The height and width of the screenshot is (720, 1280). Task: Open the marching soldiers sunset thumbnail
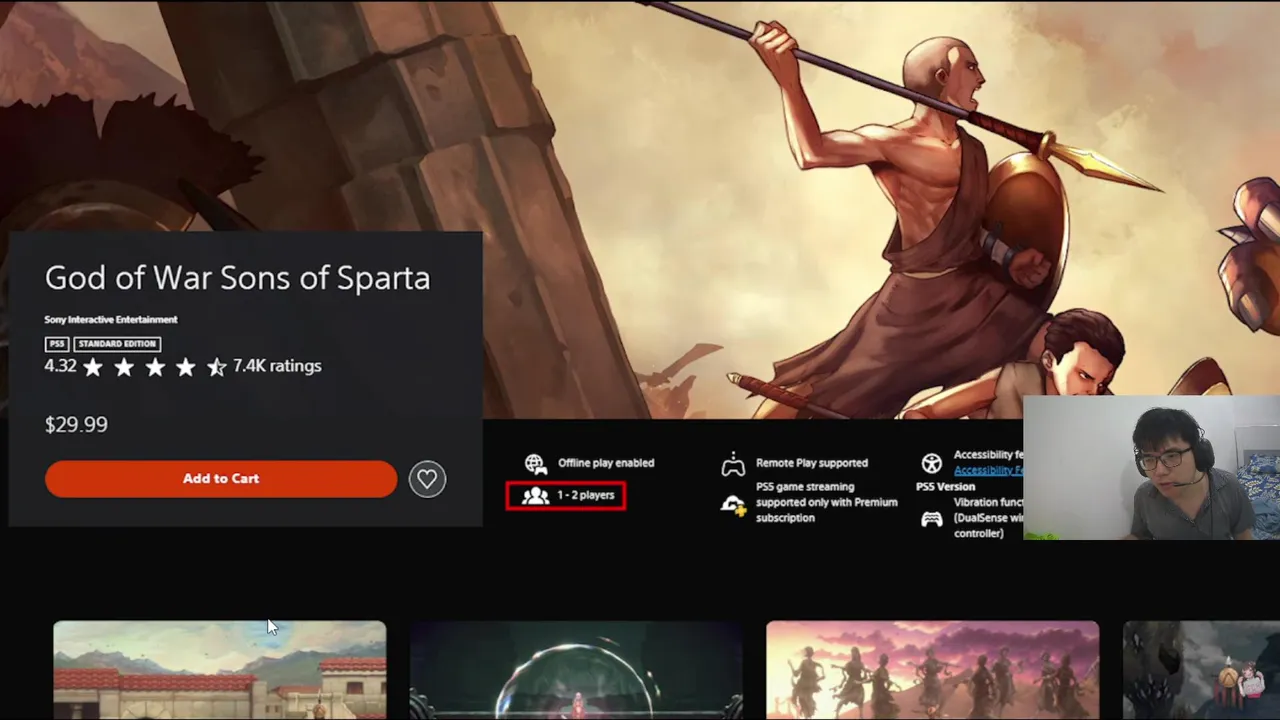click(x=932, y=670)
